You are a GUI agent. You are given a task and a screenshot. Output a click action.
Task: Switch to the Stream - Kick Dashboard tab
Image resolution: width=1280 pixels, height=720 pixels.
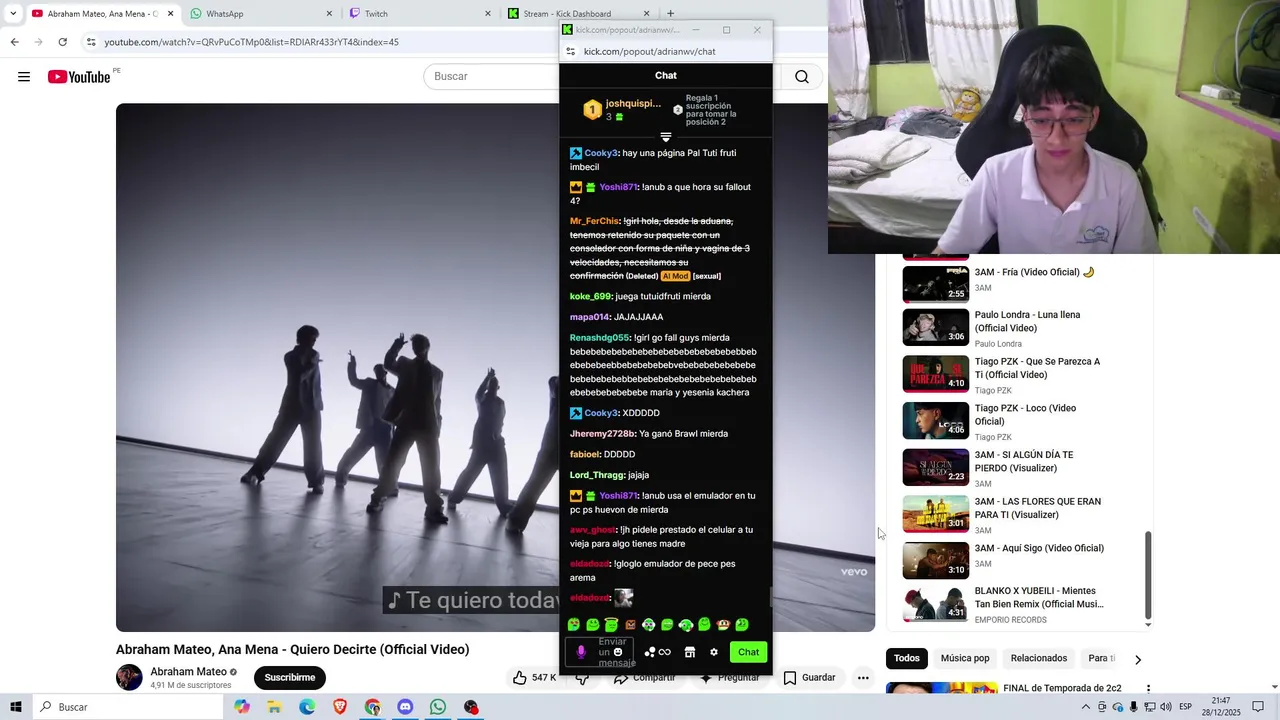(x=578, y=14)
